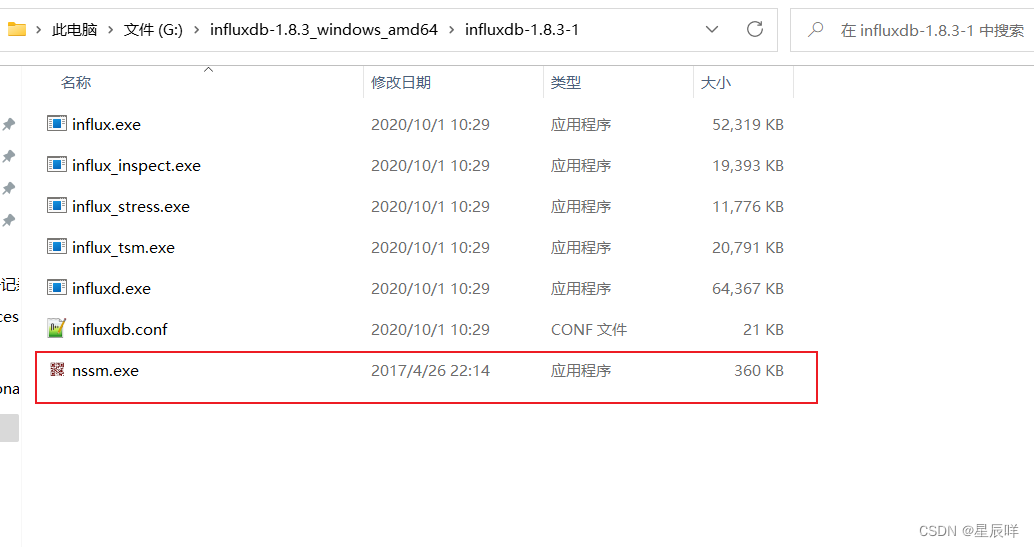Select file name influx.exe
Screen dimensions: 1034x547
106,124
